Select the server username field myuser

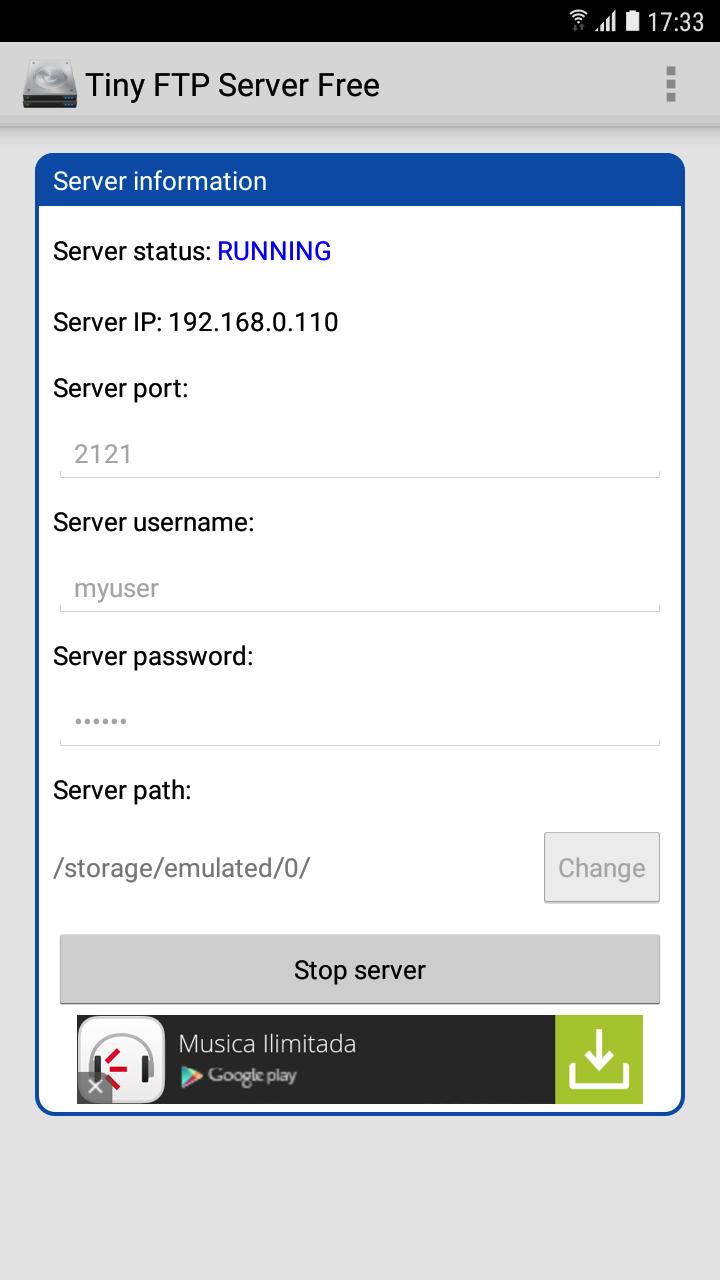click(360, 589)
